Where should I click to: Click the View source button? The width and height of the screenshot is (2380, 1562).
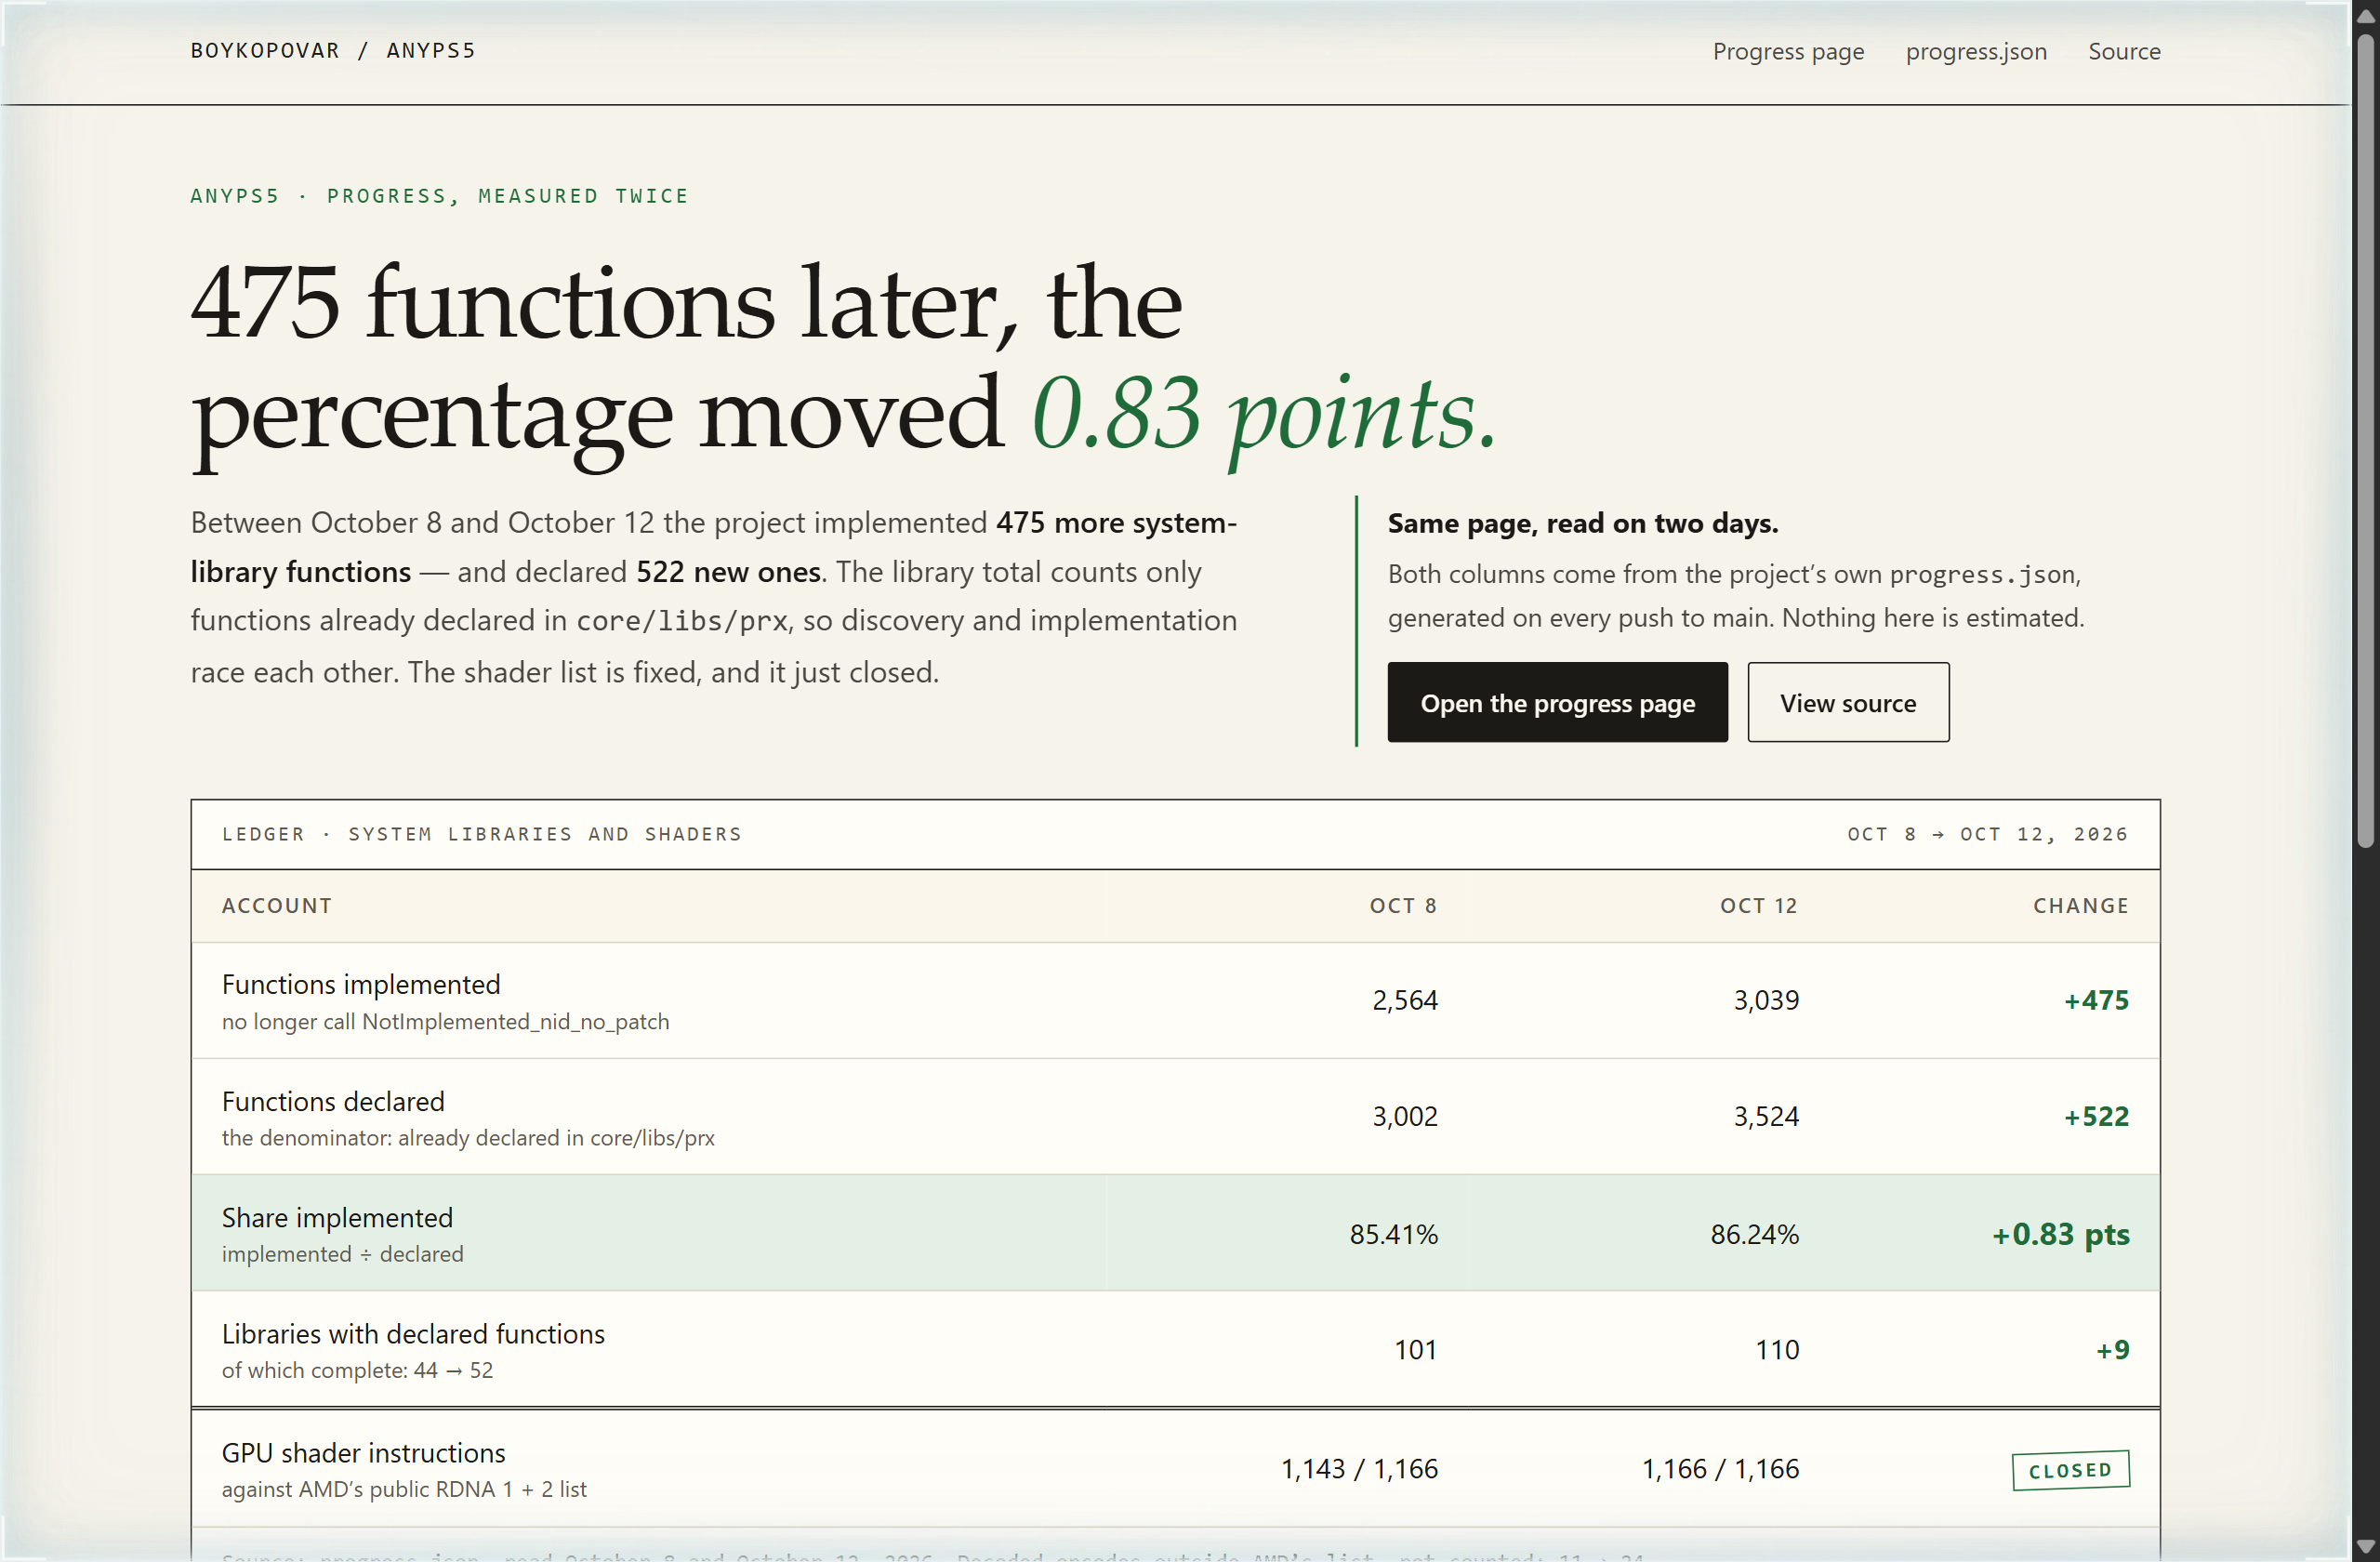point(1848,702)
